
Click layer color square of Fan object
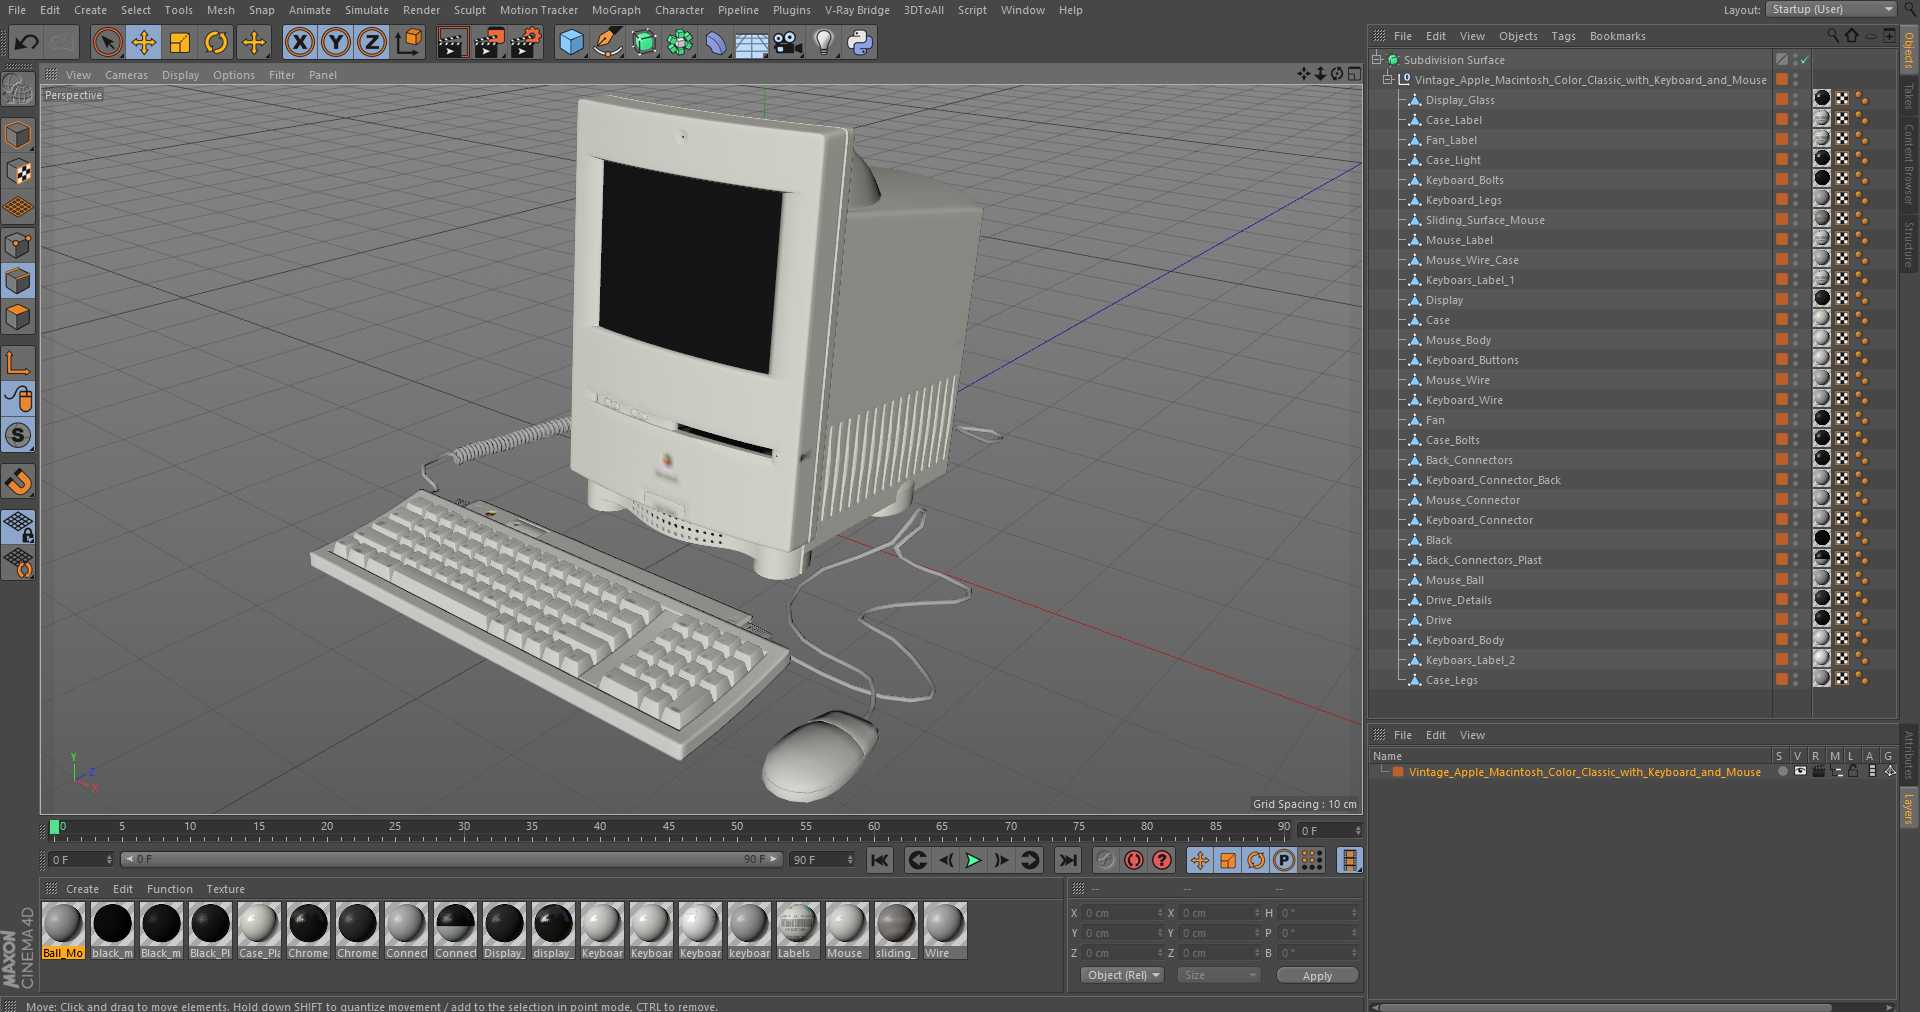coord(1782,419)
